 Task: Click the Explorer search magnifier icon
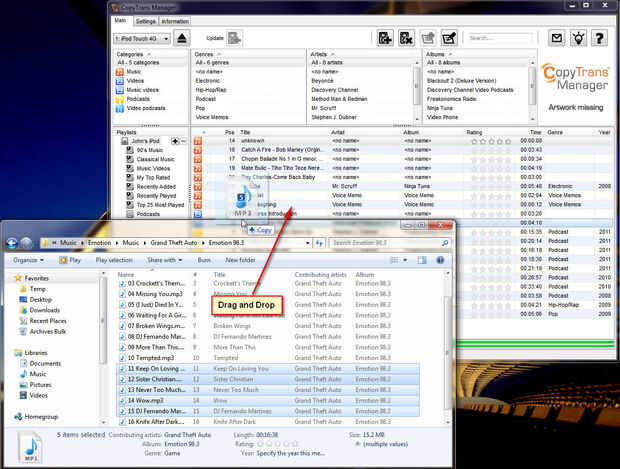445,243
